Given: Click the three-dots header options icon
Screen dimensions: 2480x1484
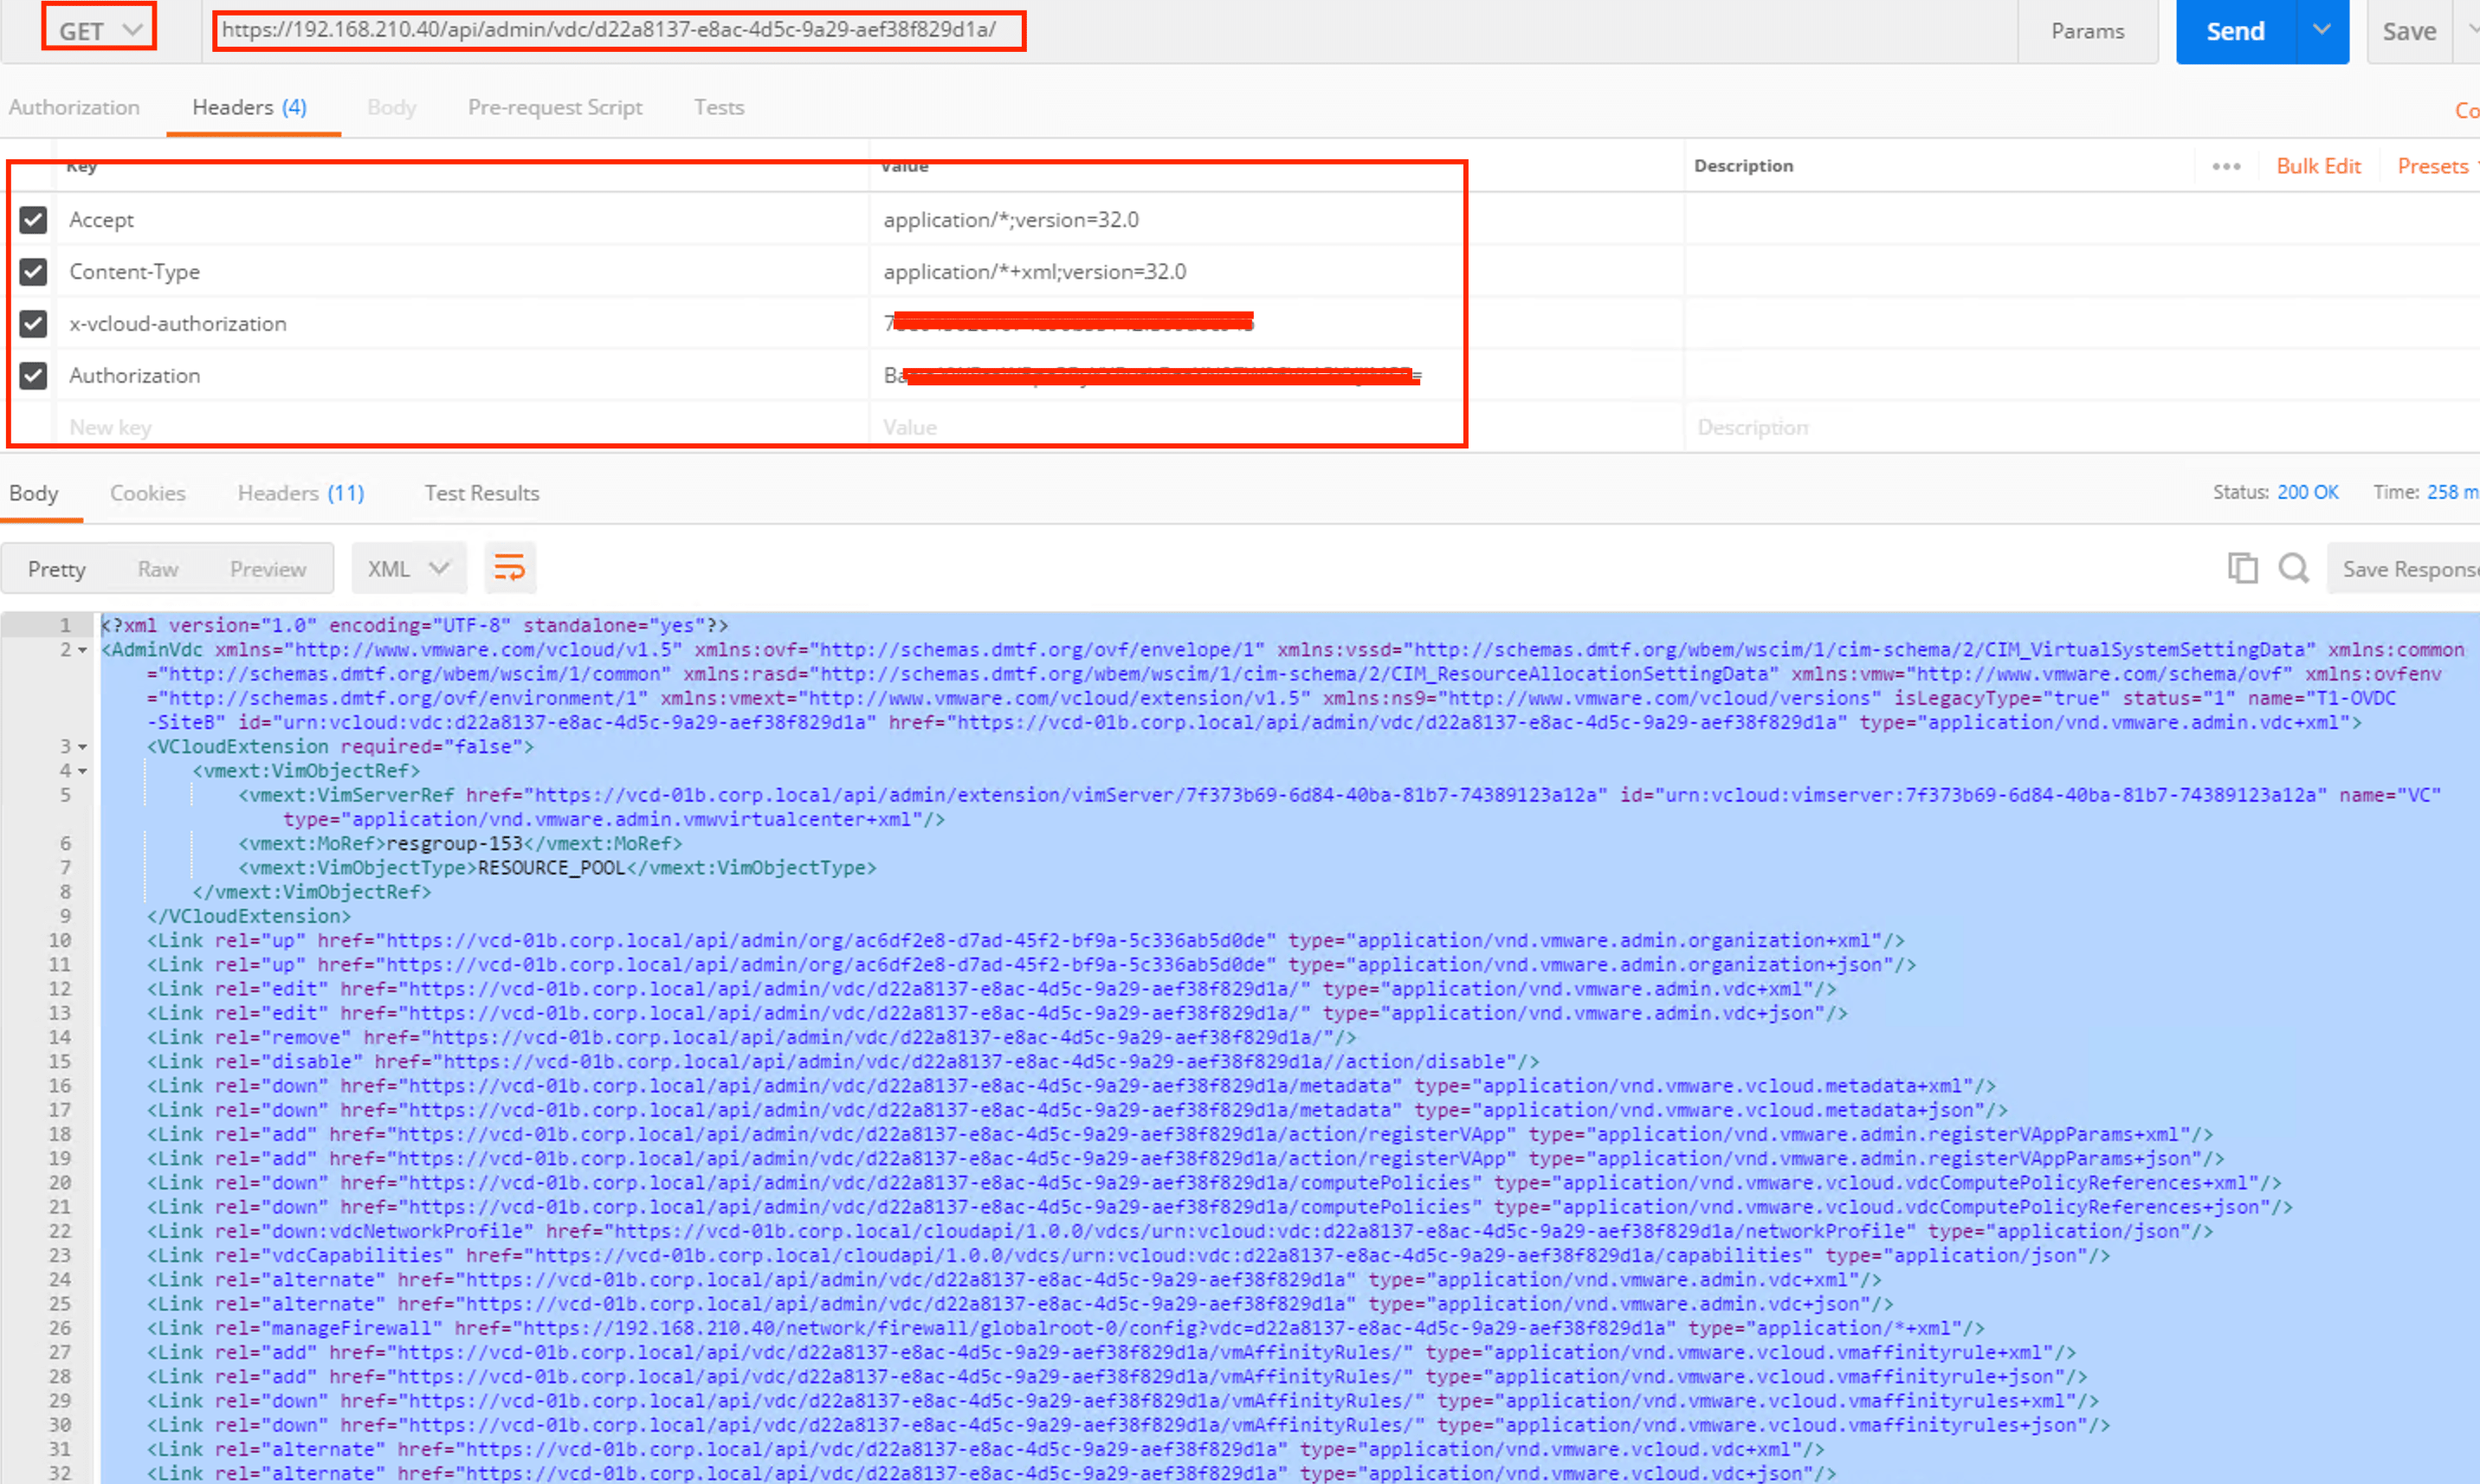Looking at the screenshot, I should point(2225,166).
